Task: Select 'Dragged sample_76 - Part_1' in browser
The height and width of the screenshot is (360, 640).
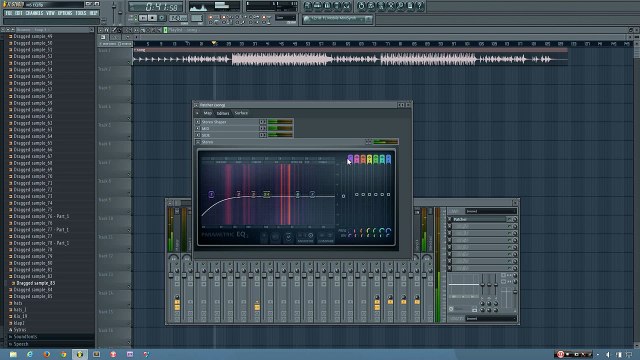Action: pyautogui.click(x=41, y=216)
